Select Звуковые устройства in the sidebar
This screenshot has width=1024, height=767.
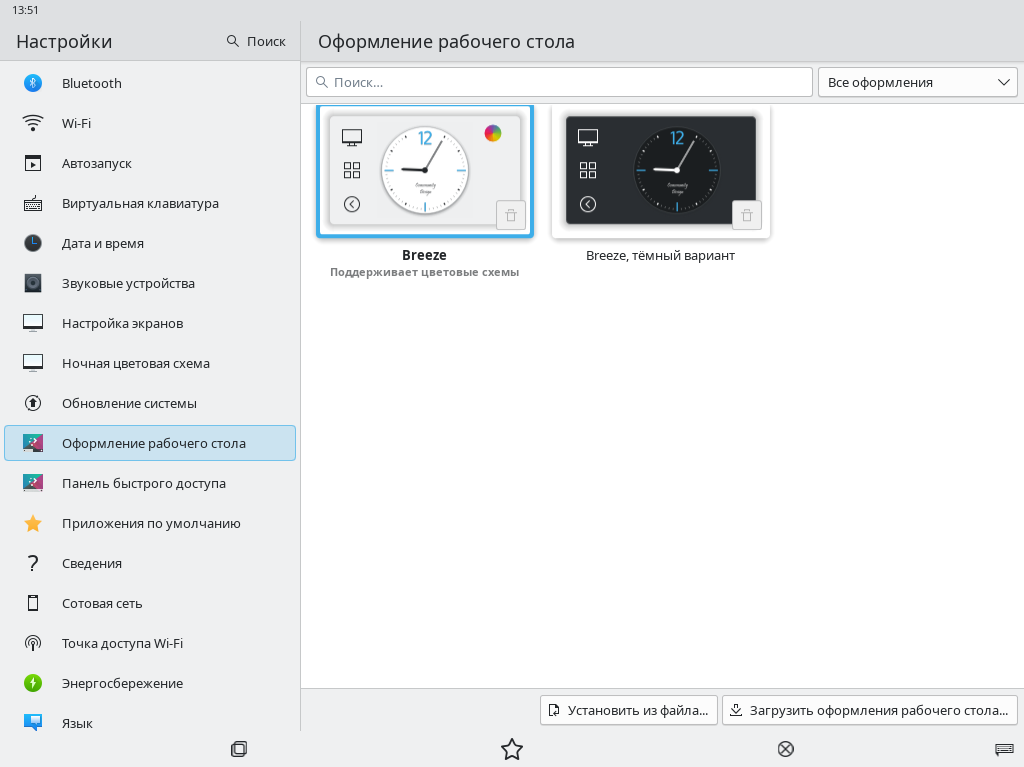[x=150, y=283]
